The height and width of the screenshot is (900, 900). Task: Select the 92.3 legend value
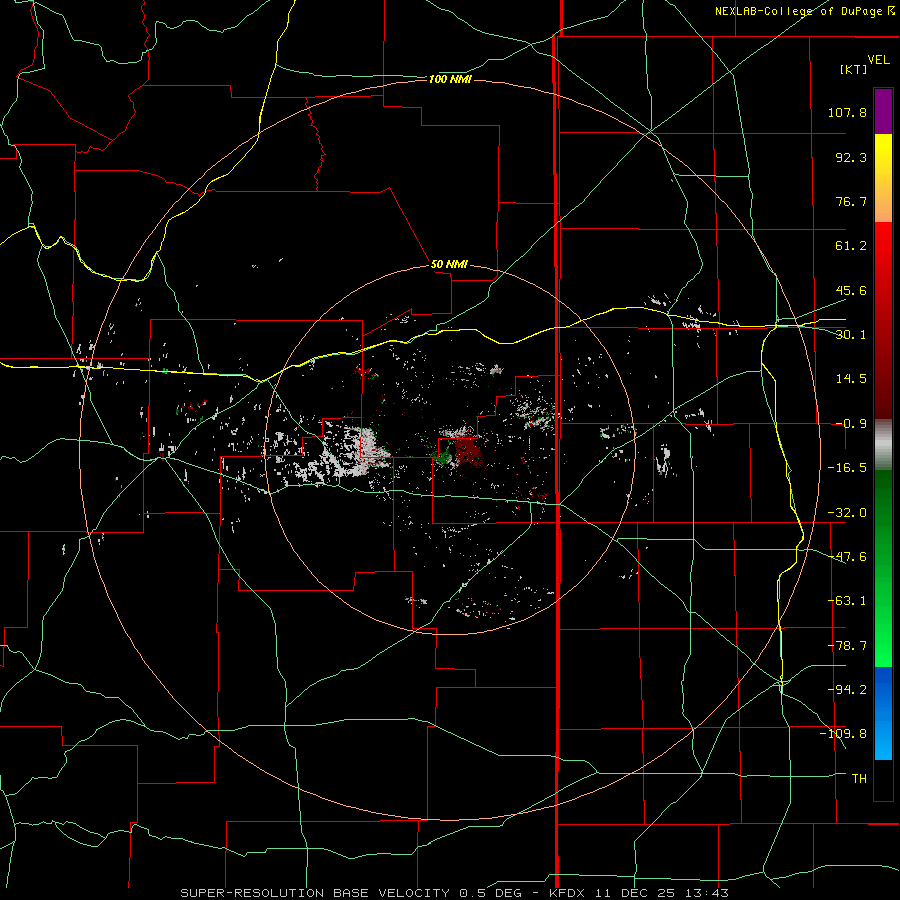click(851, 157)
